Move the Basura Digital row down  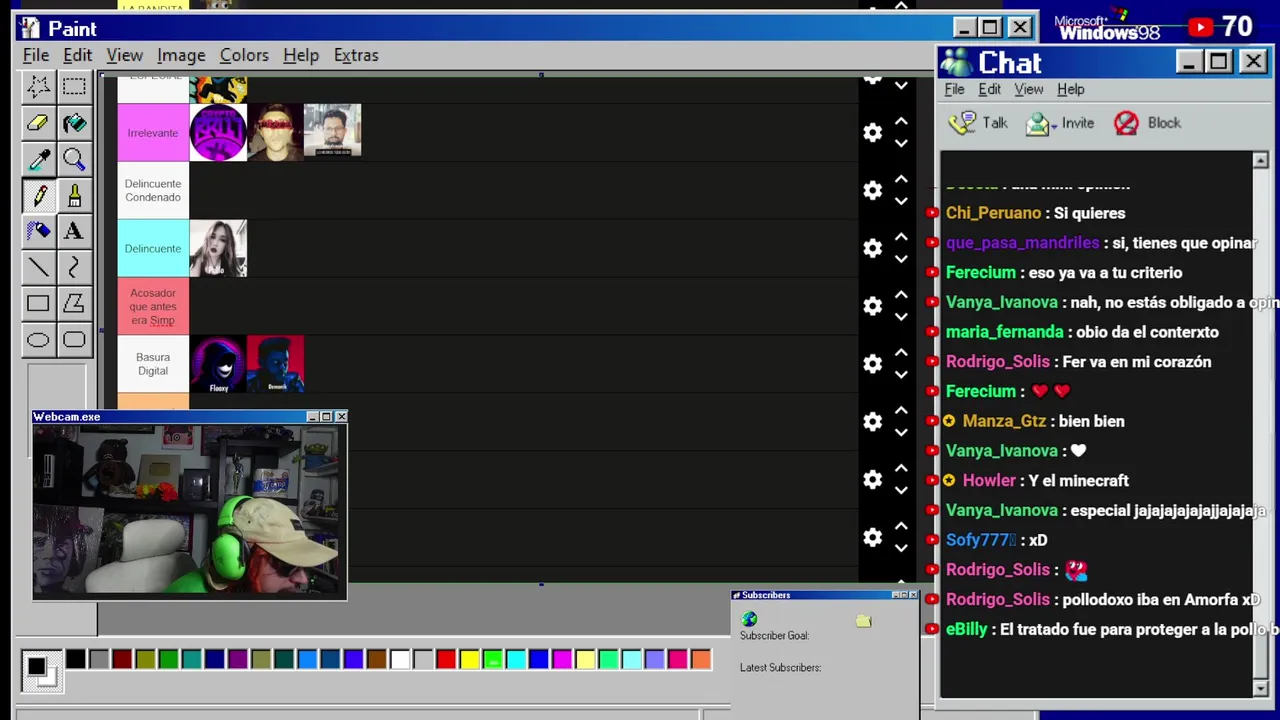click(x=901, y=375)
